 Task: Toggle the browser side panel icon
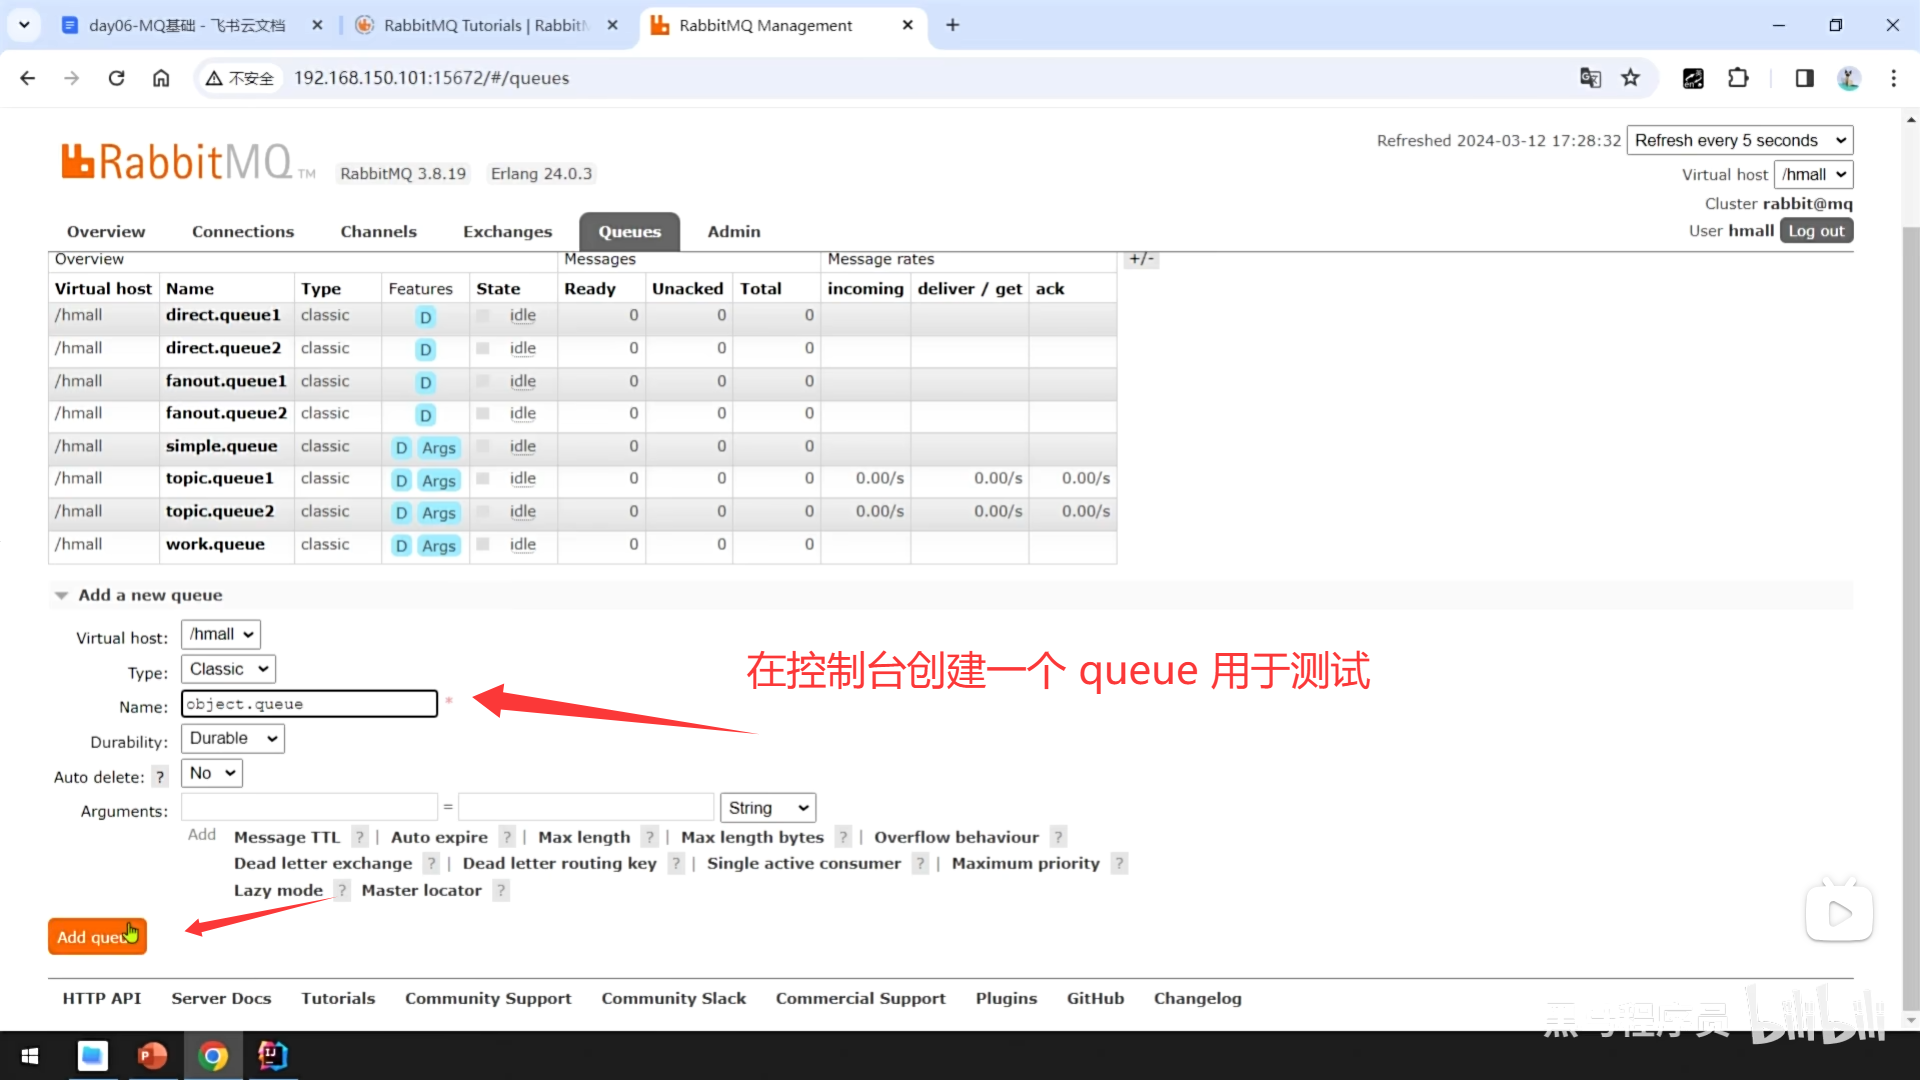(x=1804, y=78)
